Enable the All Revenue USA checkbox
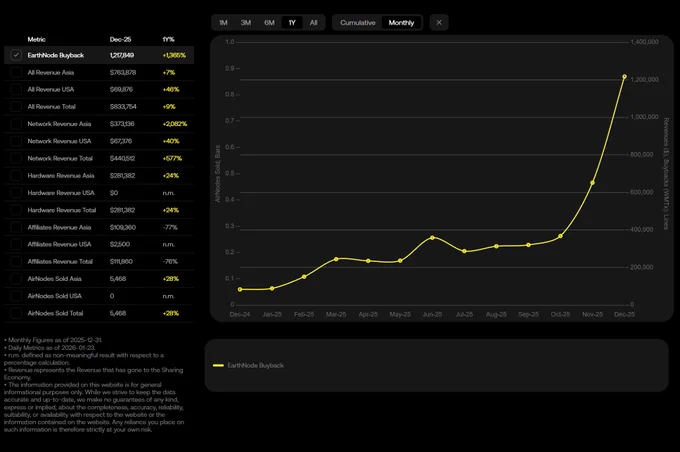This screenshot has width=680, height=452. tap(16, 90)
